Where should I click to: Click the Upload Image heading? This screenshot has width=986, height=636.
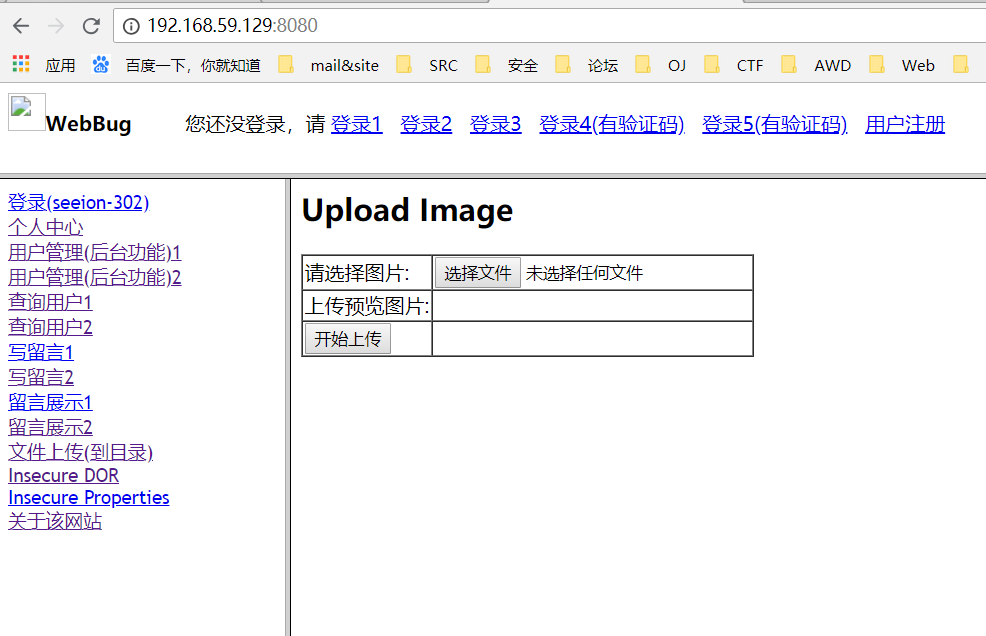pos(407,210)
